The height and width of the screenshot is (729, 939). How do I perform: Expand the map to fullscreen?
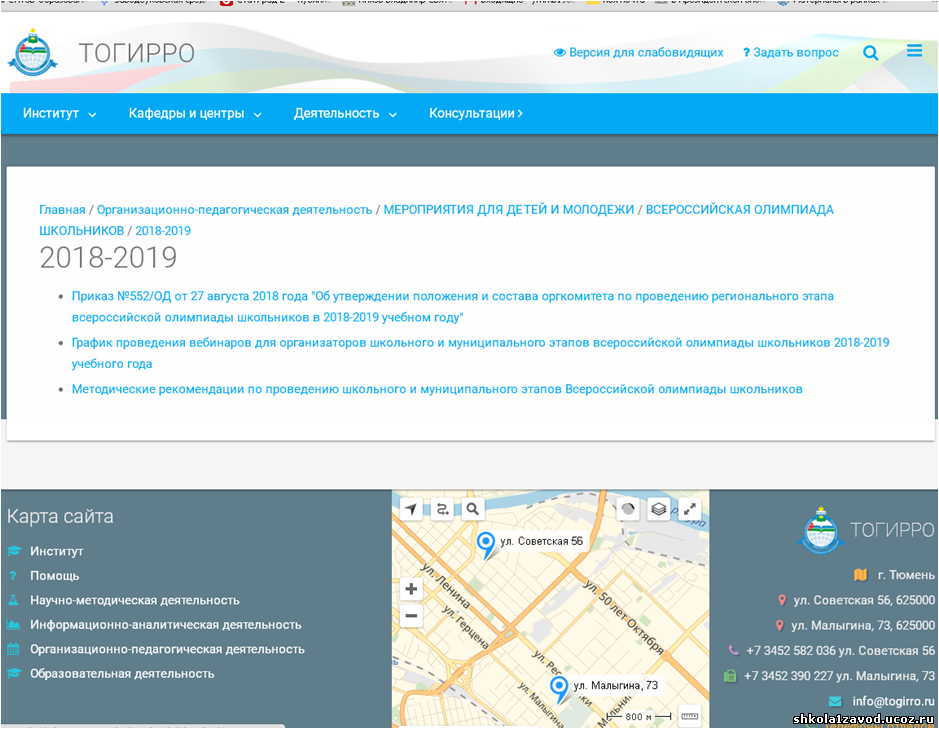(690, 509)
